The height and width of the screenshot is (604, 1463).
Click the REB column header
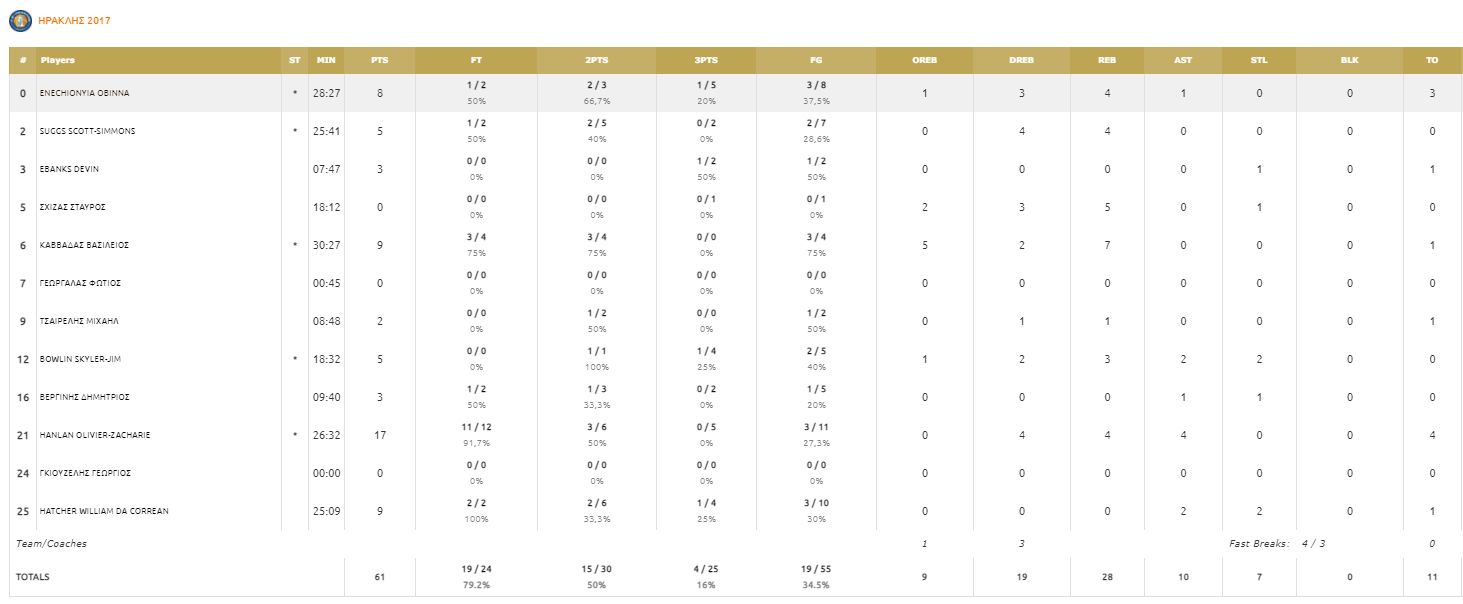pyautogui.click(x=1107, y=60)
